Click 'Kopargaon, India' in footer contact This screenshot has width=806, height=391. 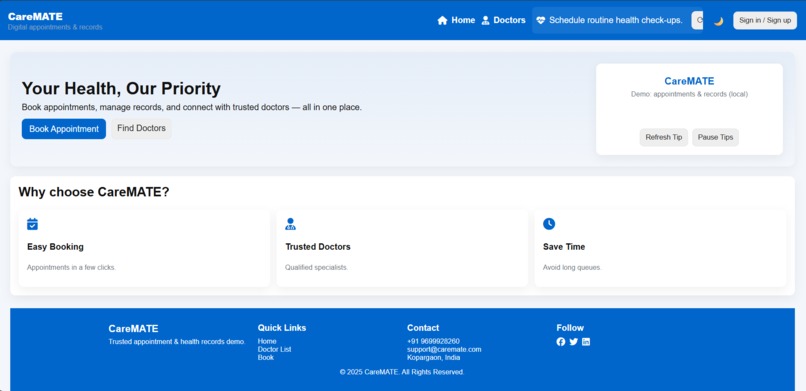point(433,358)
